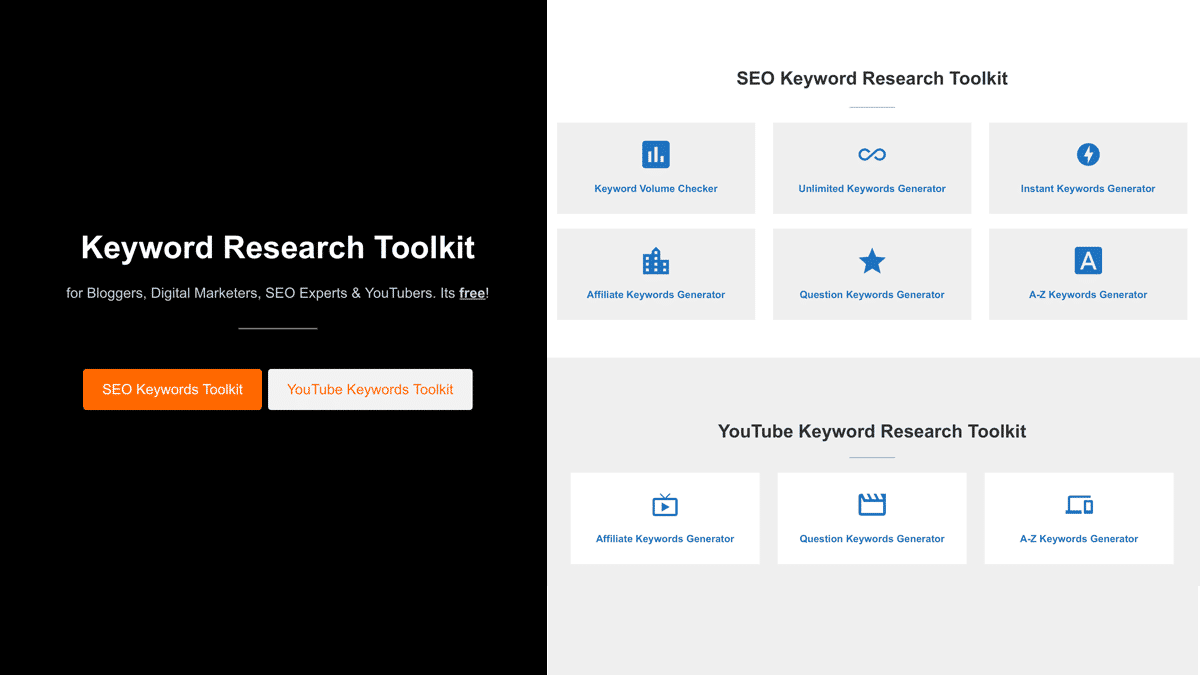Open YouTube A-Z Keywords Generator link
This screenshot has height=675, width=1200.
1079,538
